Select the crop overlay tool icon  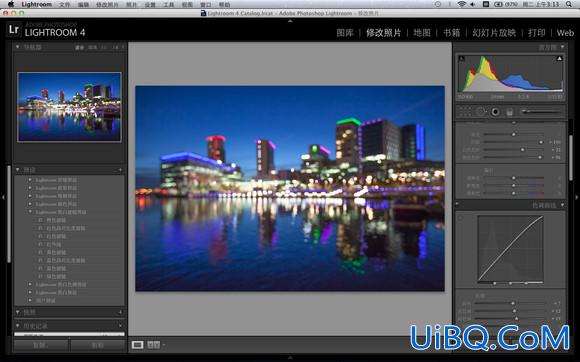[465, 112]
